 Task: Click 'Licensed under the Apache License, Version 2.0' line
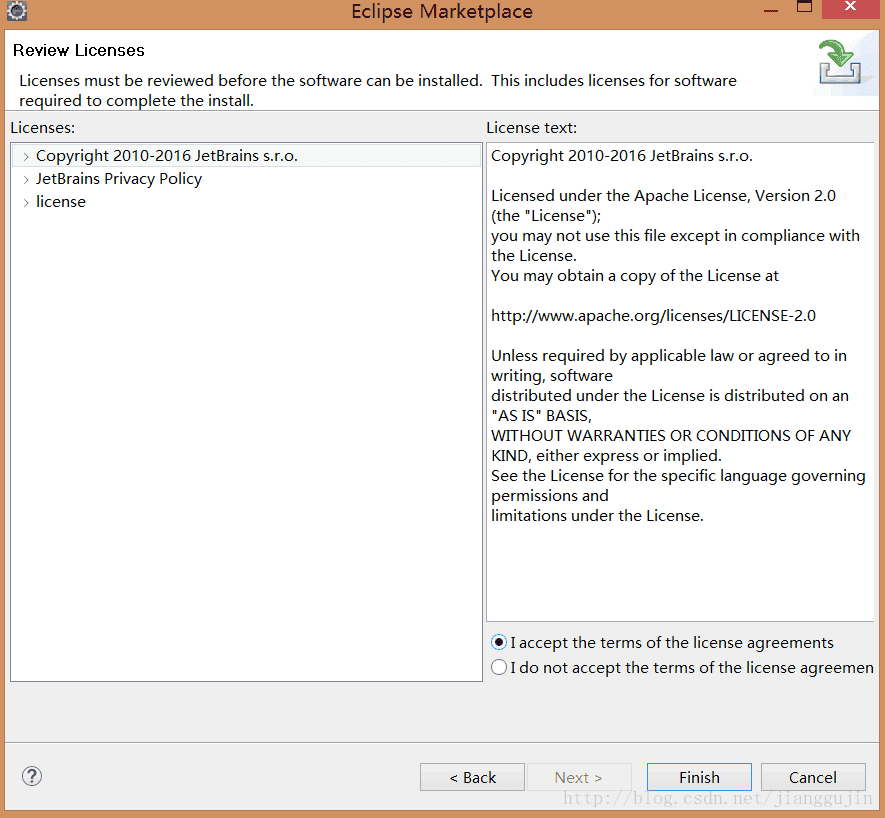tap(663, 196)
